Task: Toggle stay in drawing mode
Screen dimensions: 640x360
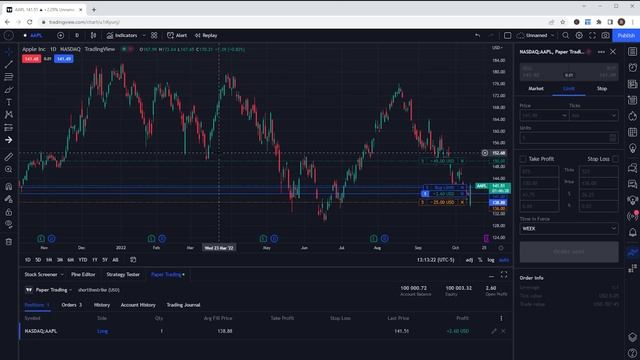Action: tap(9, 199)
